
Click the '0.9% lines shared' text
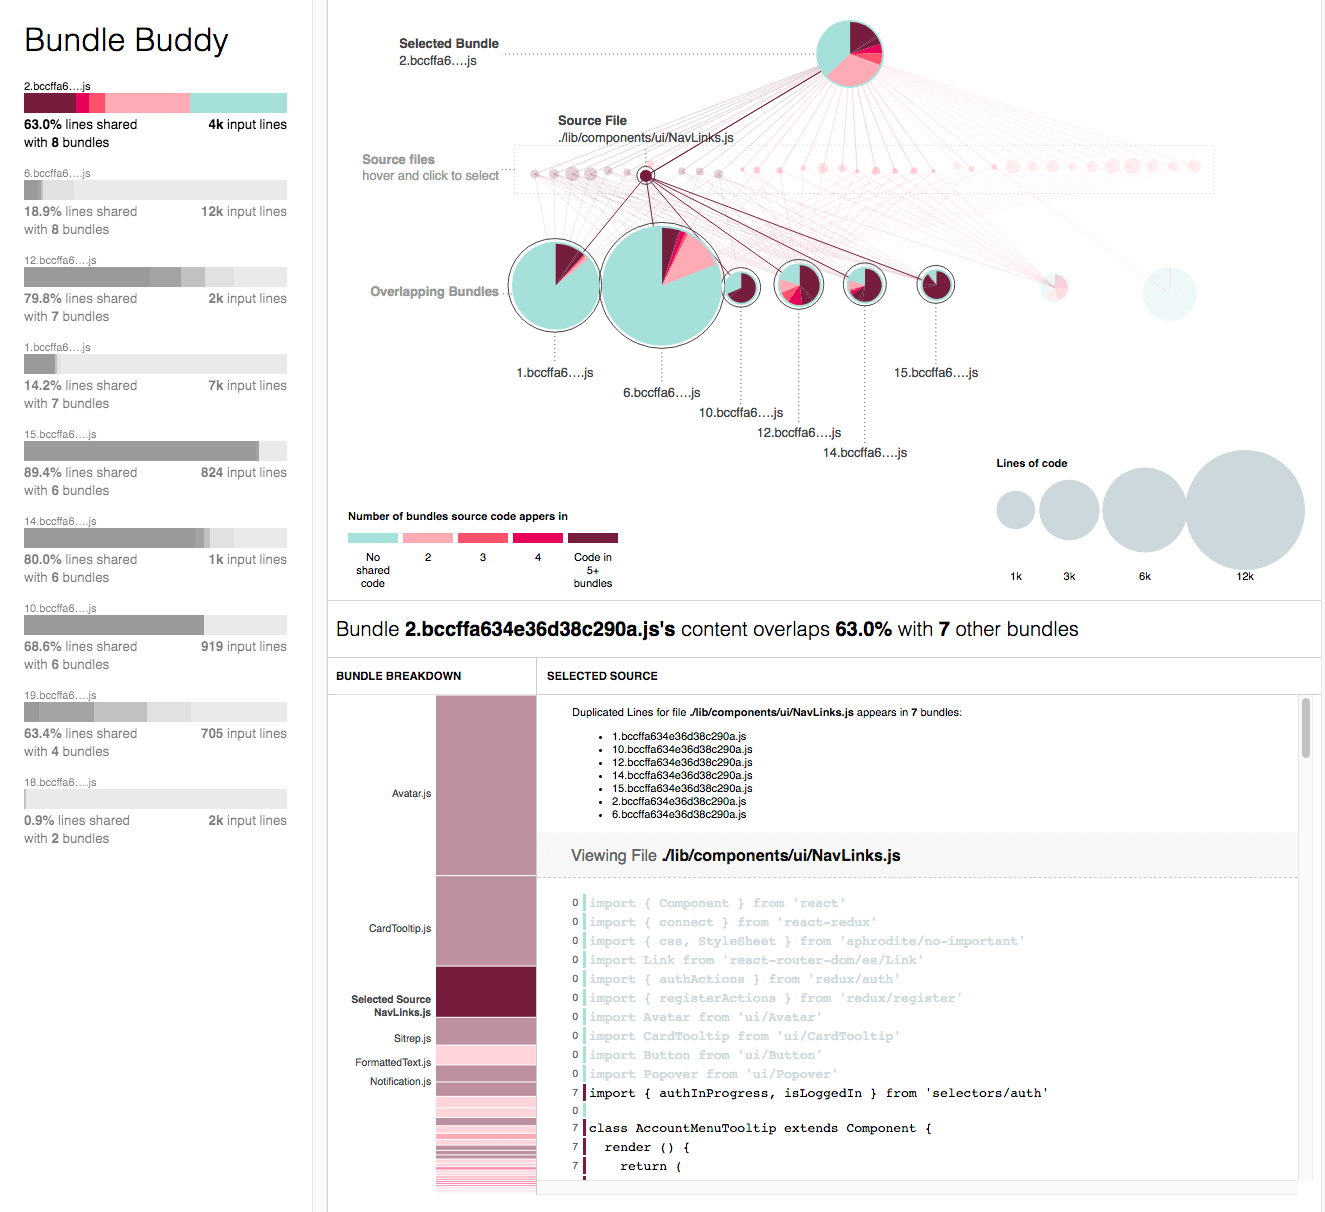point(77,821)
